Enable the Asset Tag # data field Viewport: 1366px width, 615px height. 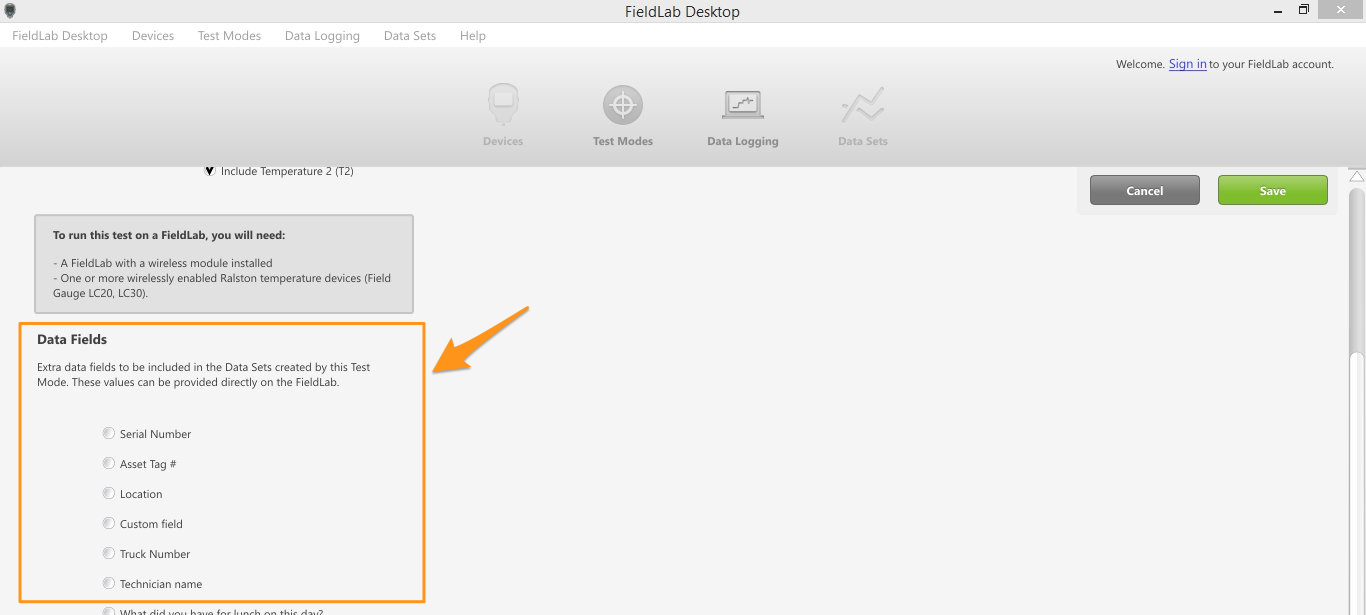tap(109, 463)
